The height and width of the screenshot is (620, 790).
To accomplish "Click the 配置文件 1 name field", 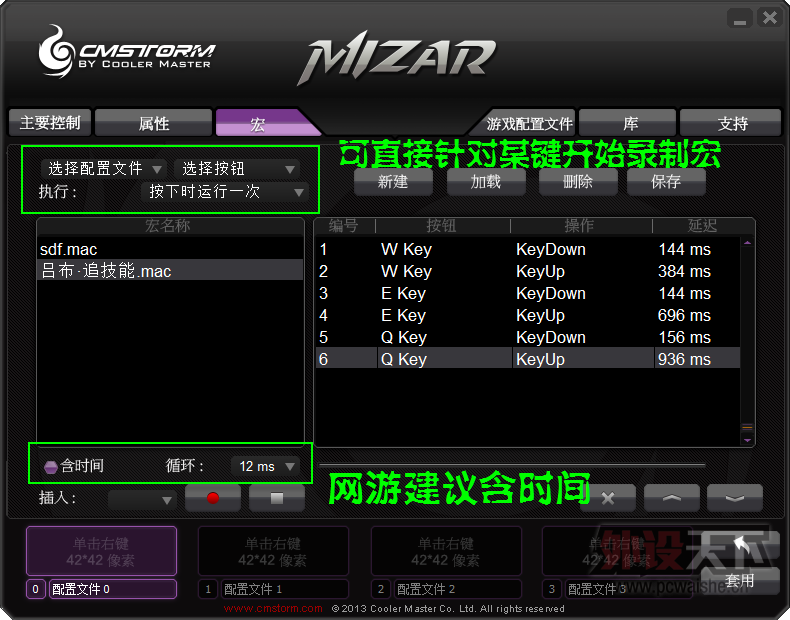I will 285,589.
